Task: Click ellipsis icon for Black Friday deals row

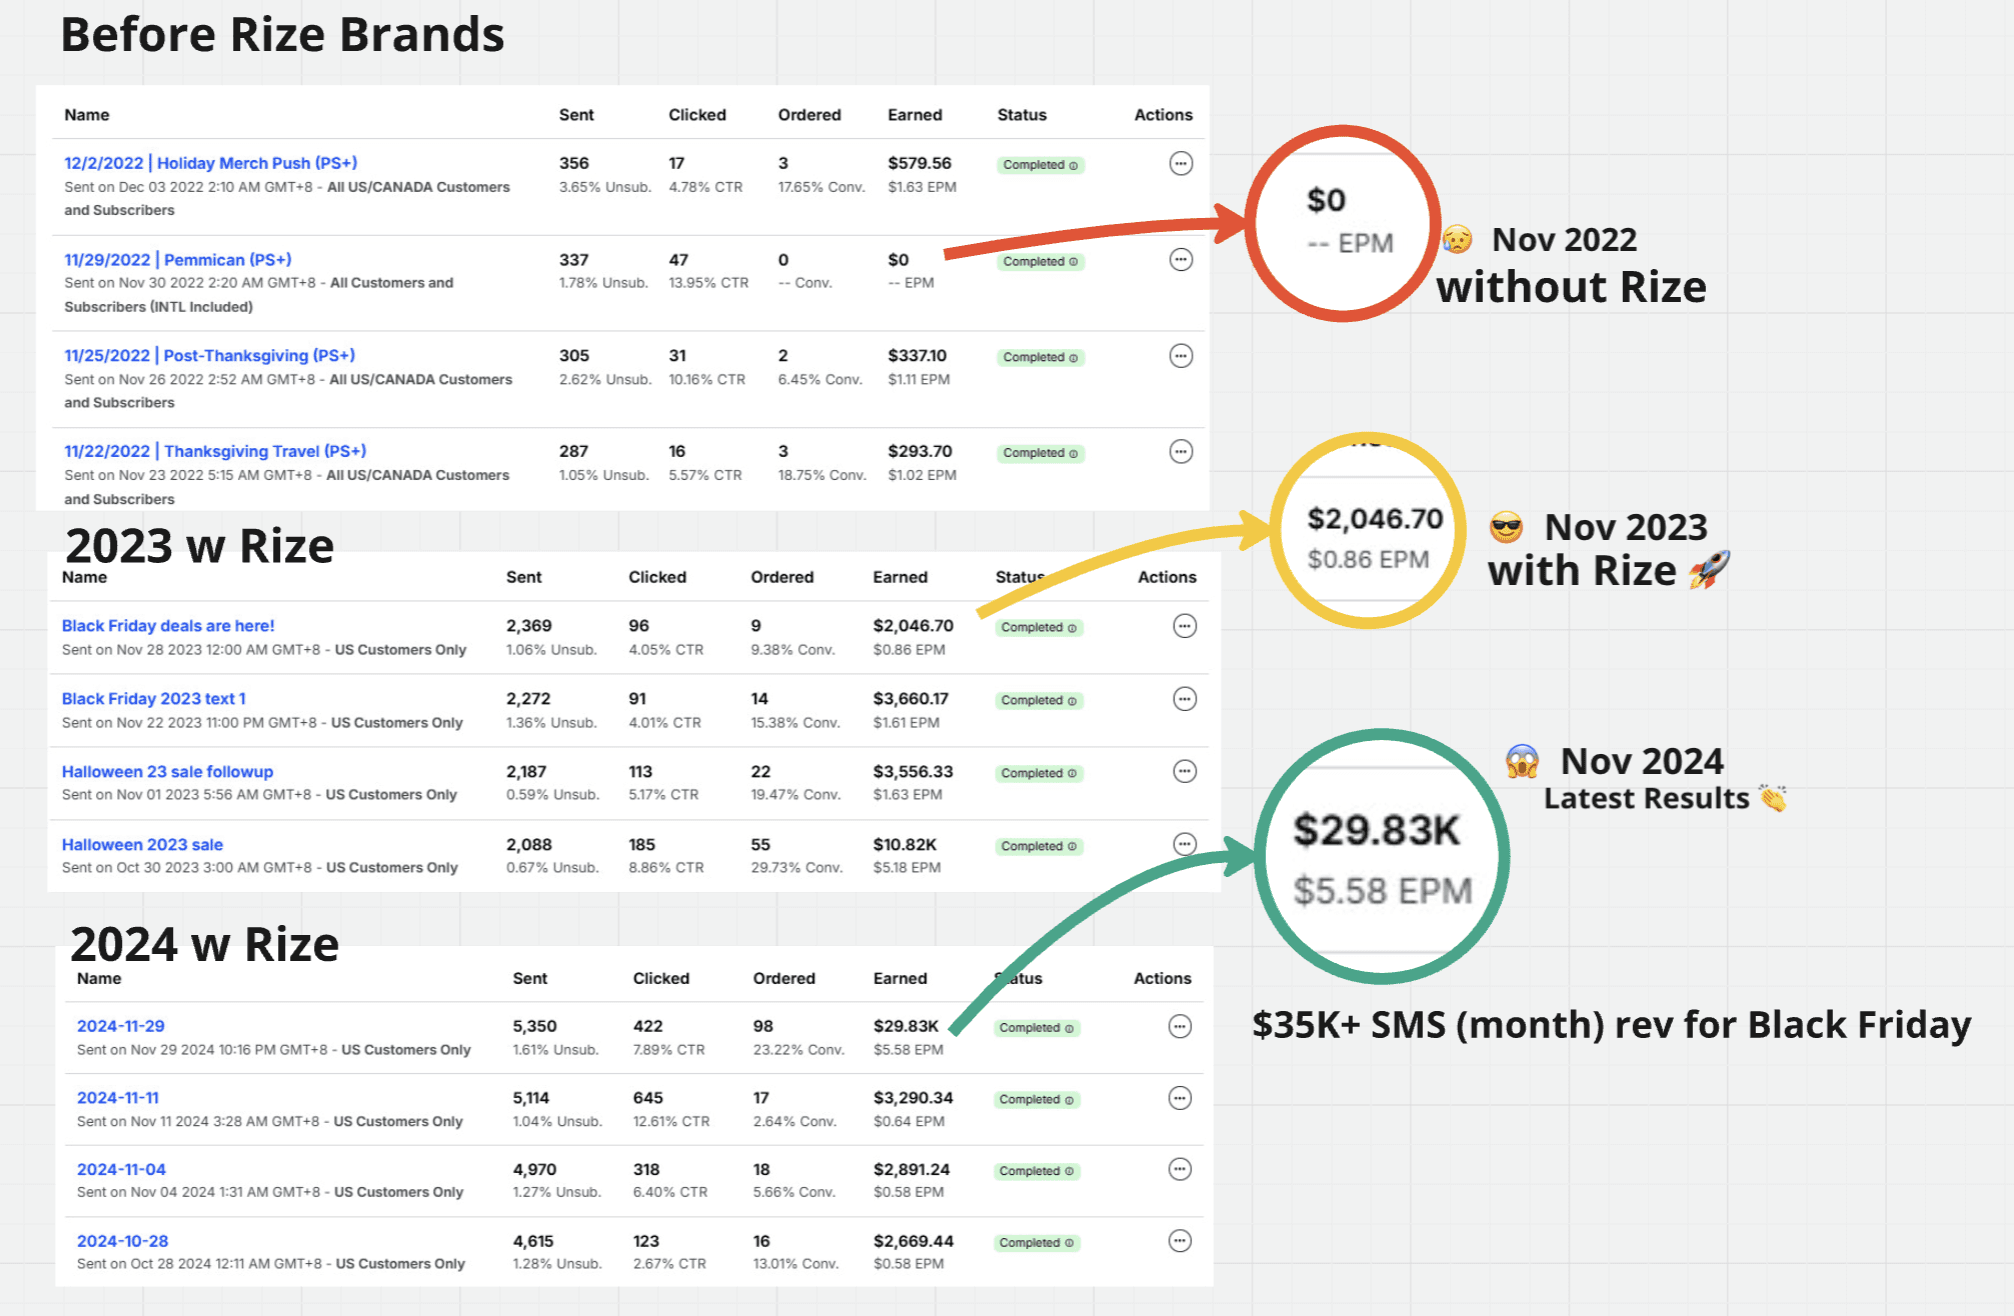Action: (x=1185, y=626)
